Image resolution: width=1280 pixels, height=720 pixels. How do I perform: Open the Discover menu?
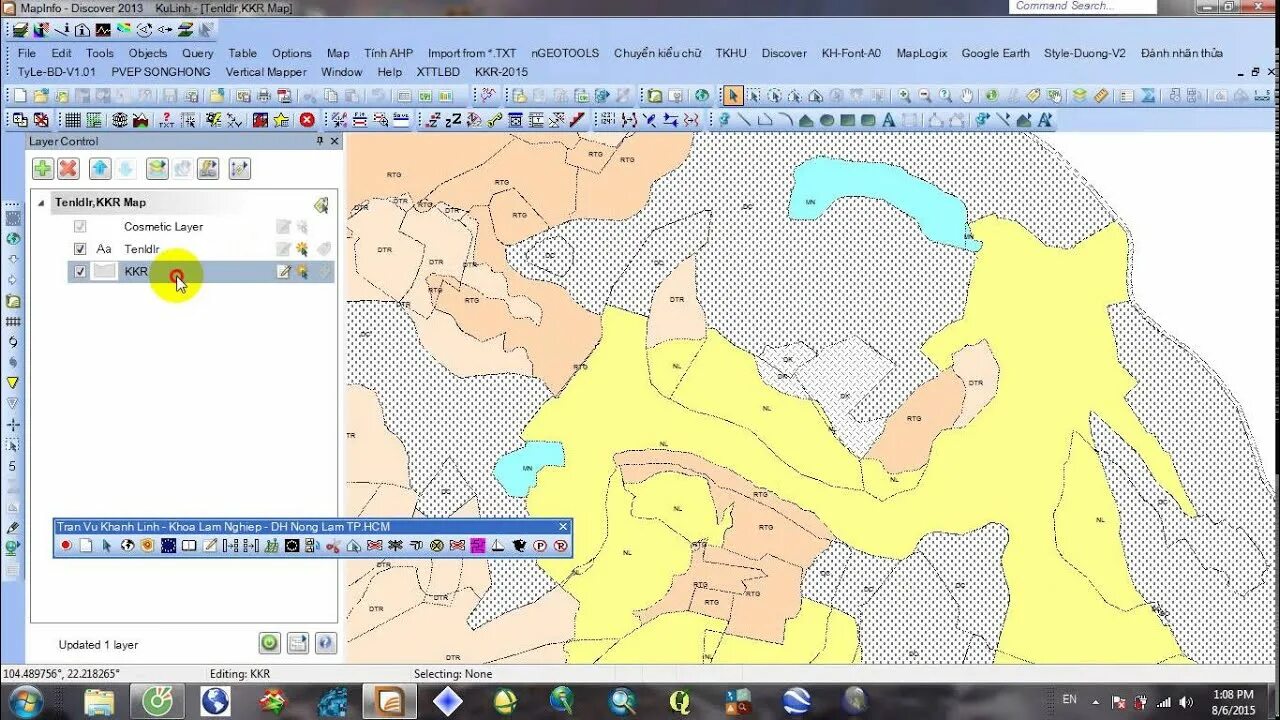(x=784, y=53)
